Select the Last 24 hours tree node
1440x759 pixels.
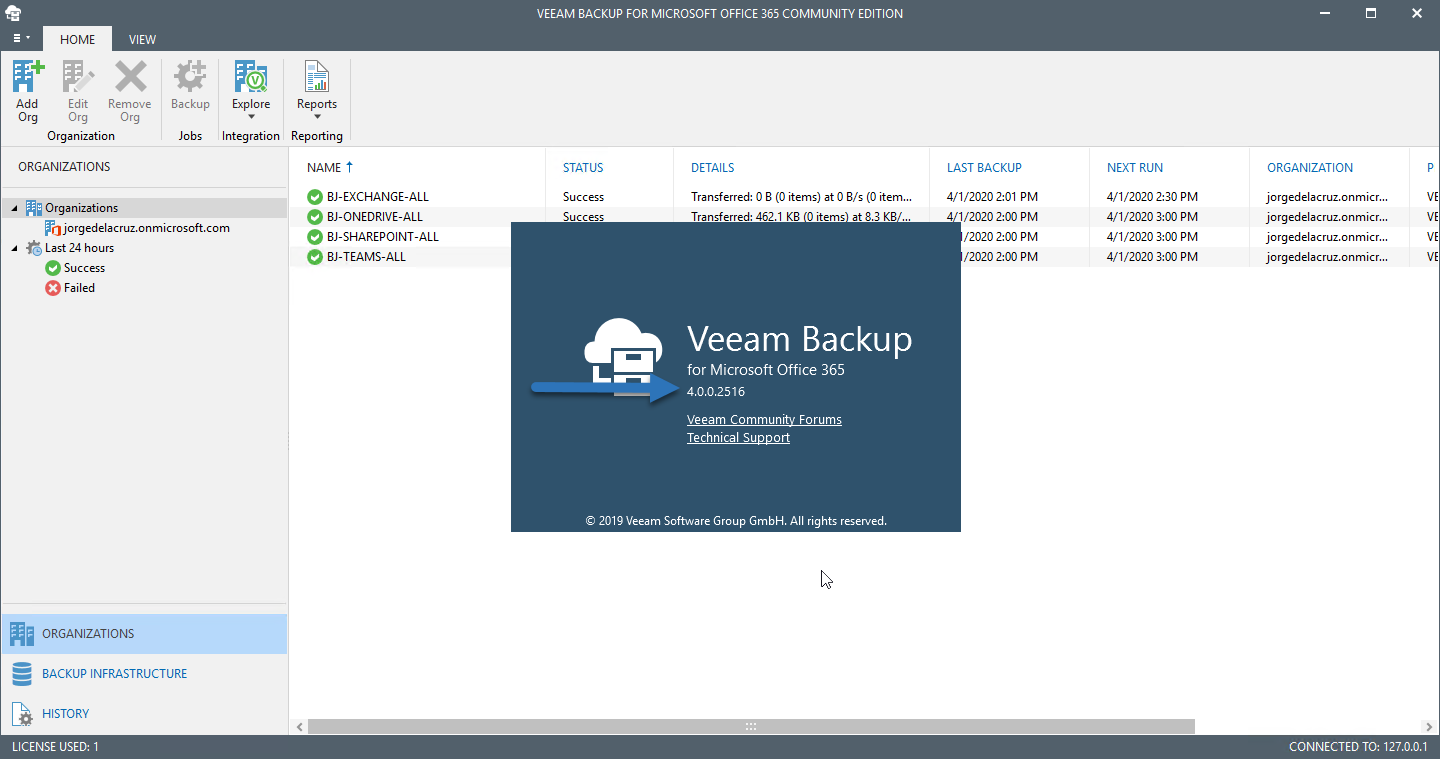[x=79, y=248]
